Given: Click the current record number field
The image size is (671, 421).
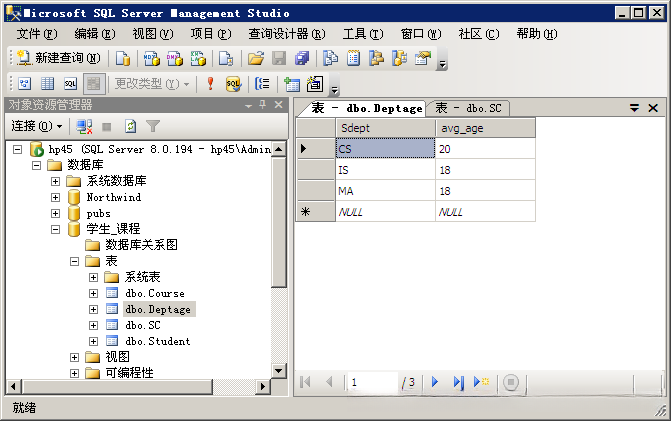Looking at the screenshot, I should pyautogui.click(x=373, y=382).
